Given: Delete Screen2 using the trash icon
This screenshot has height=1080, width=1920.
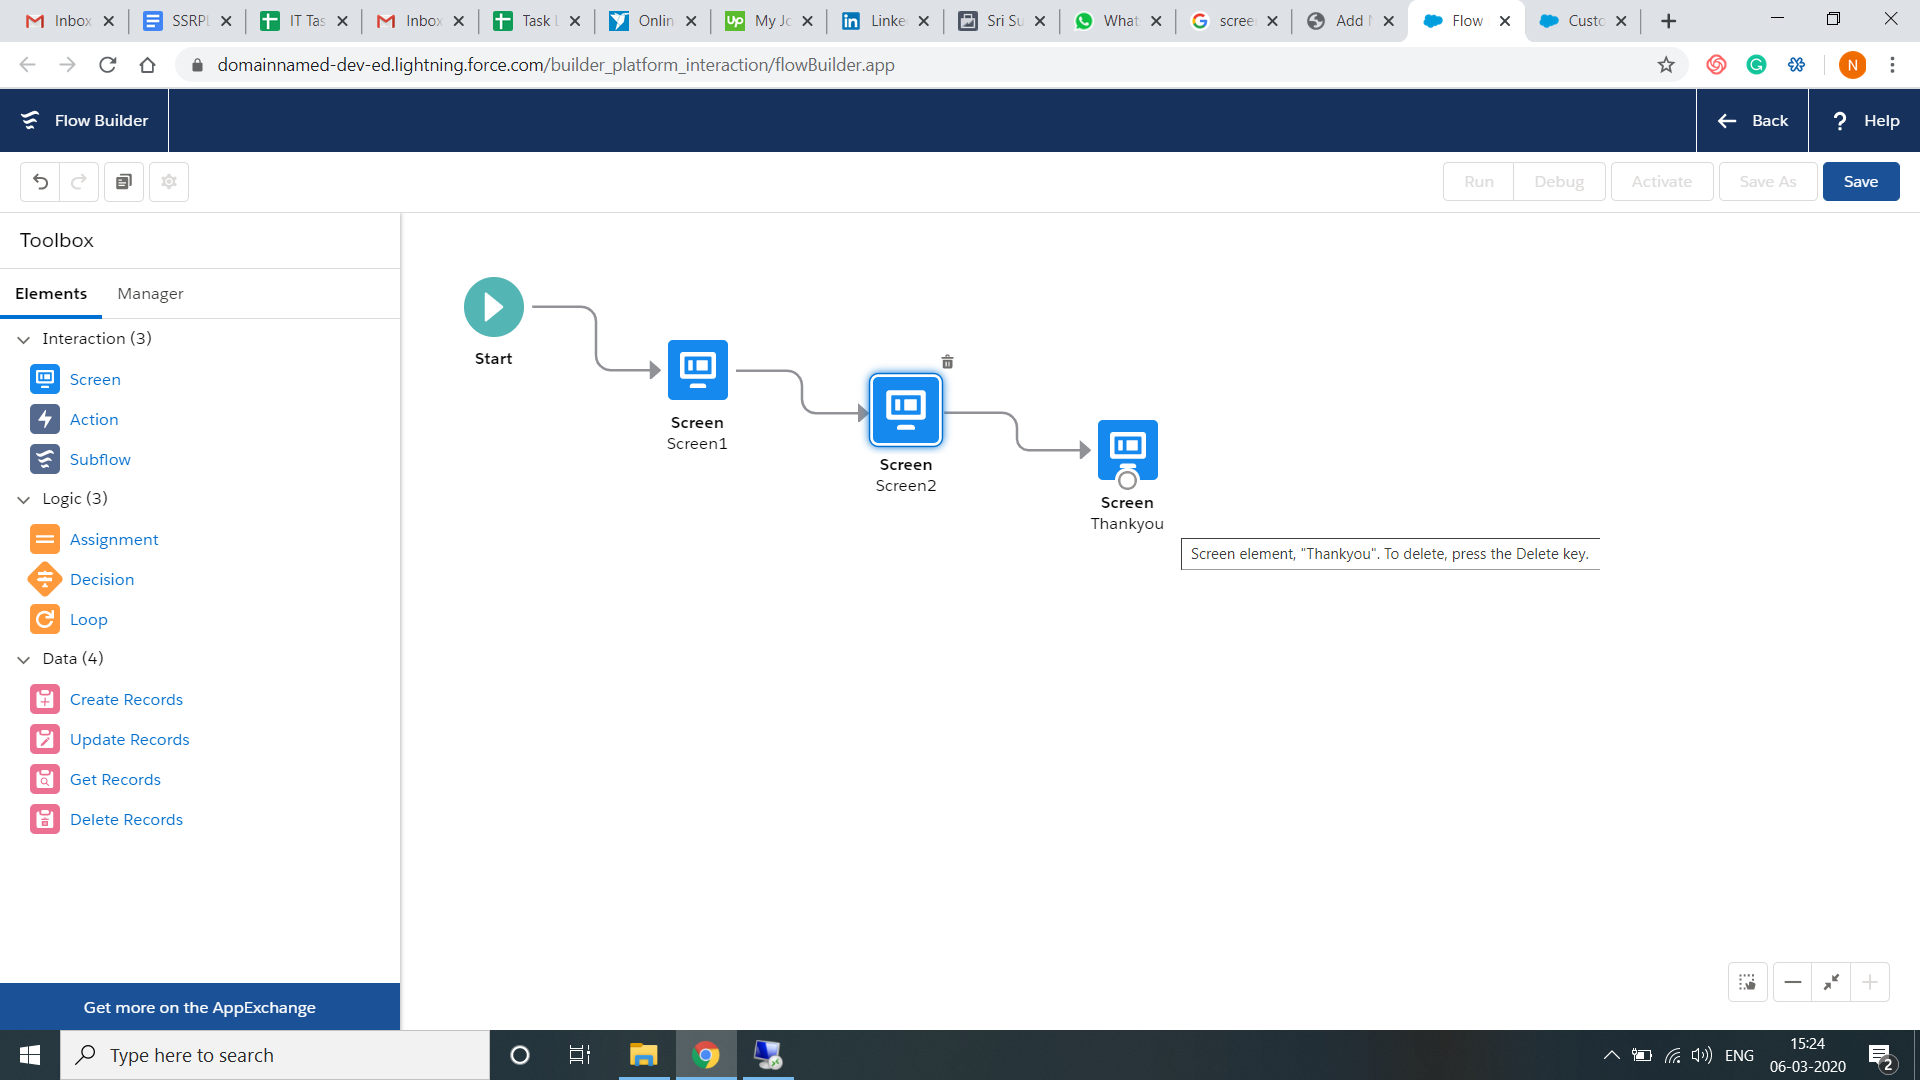Looking at the screenshot, I should click(x=947, y=361).
